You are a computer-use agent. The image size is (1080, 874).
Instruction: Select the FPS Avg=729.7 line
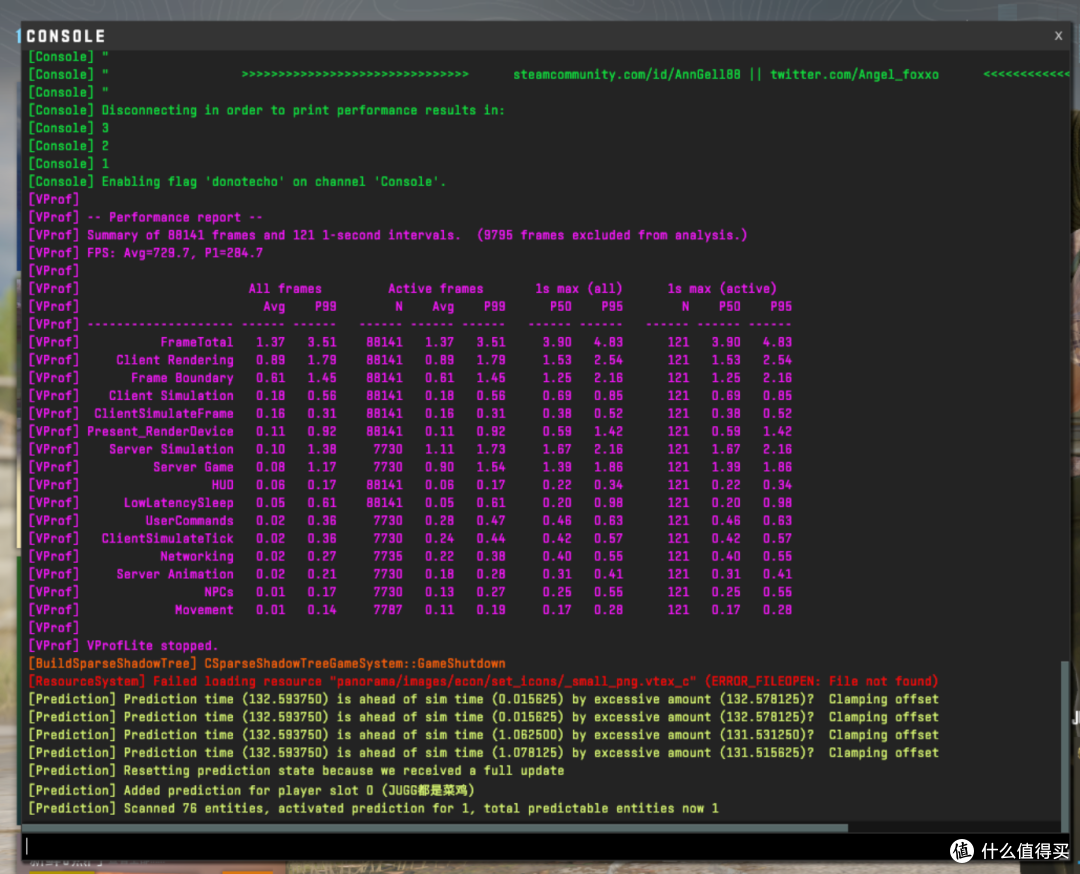145,253
